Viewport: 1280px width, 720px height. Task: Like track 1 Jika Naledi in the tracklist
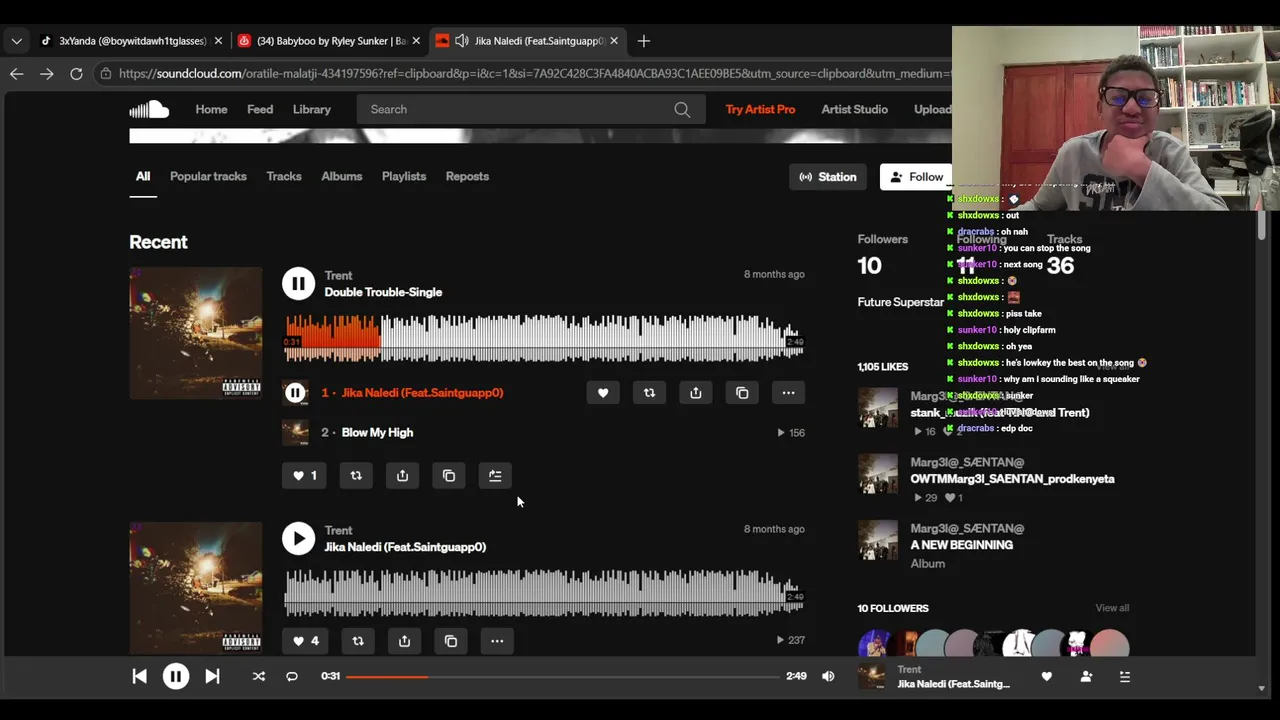pyautogui.click(x=603, y=393)
